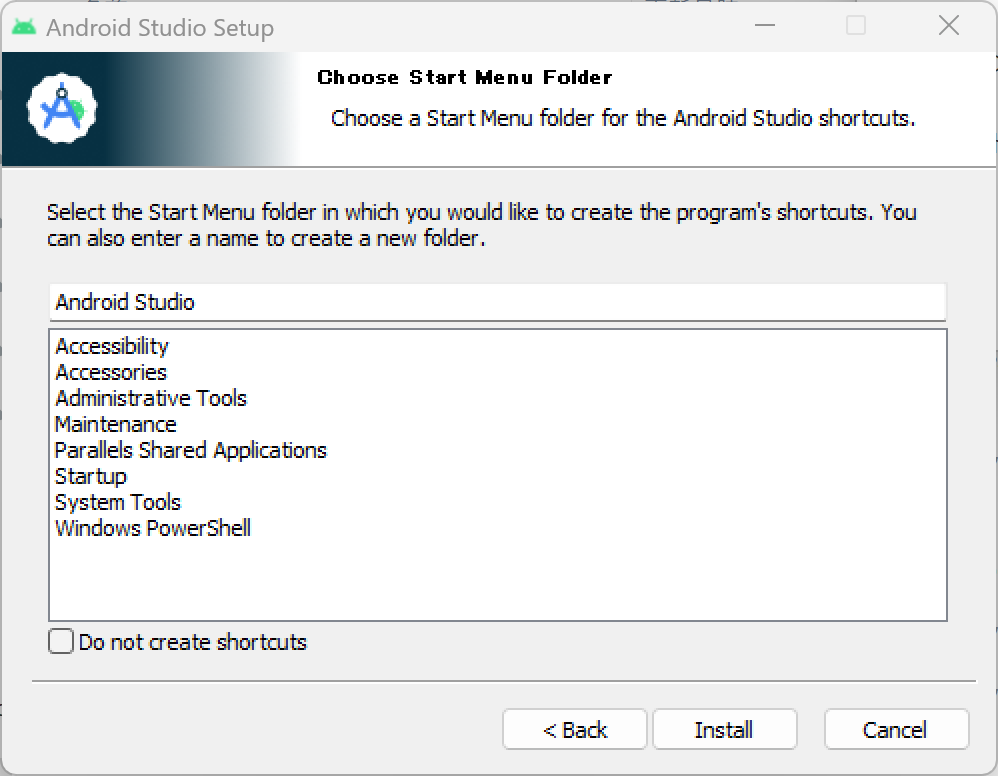998x776 pixels.
Task: Enable Do not create shortcuts checkbox
Action: point(61,642)
